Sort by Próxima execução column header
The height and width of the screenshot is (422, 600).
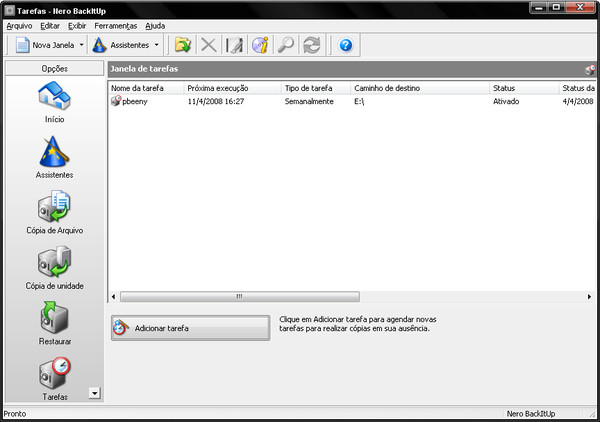(232, 88)
